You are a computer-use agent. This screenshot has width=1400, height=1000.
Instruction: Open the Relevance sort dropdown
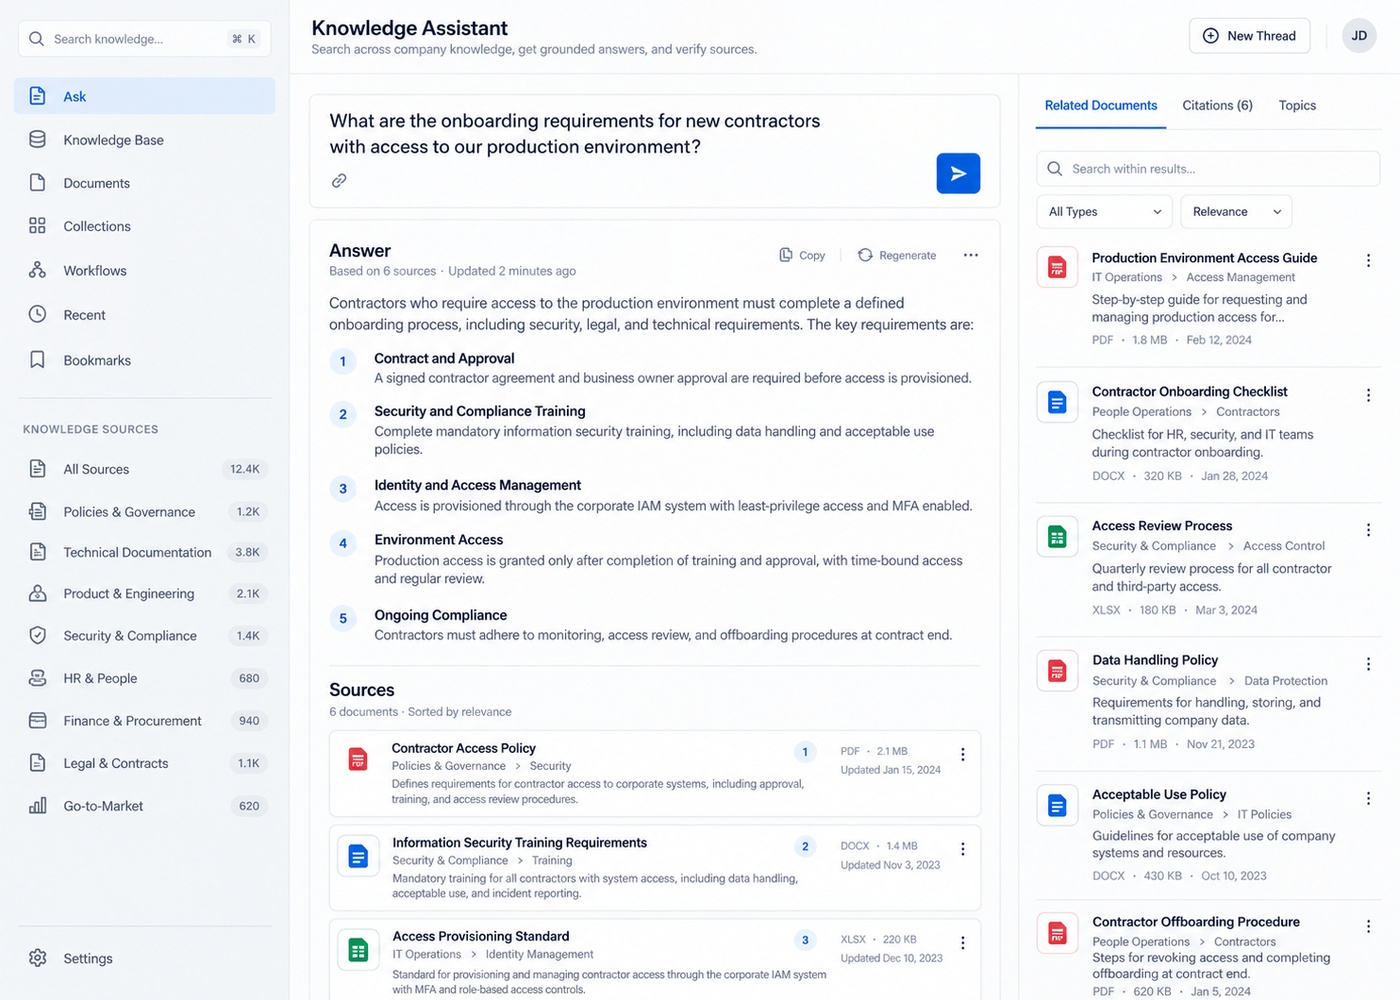(1236, 211)
